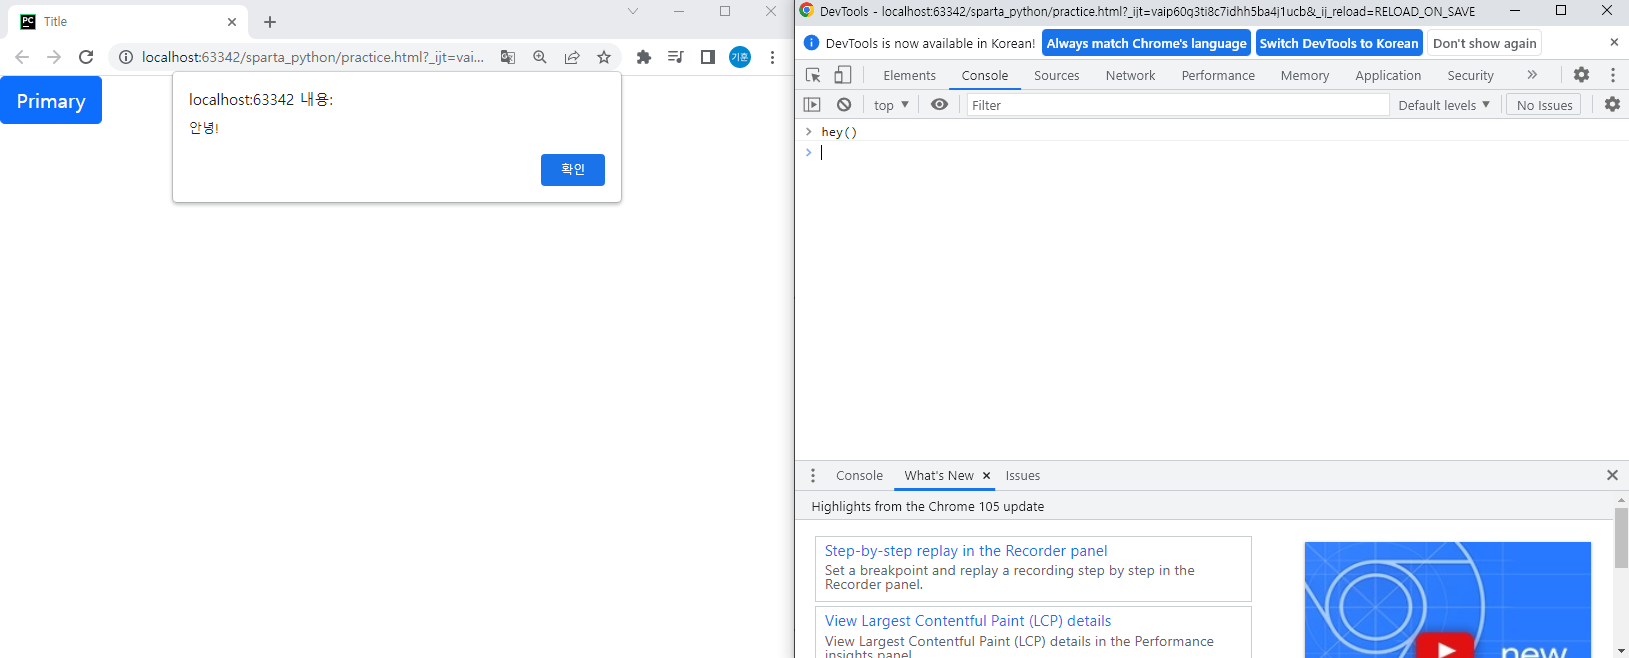Confirm the alert with 확인 button

click(x=573, y=170)
